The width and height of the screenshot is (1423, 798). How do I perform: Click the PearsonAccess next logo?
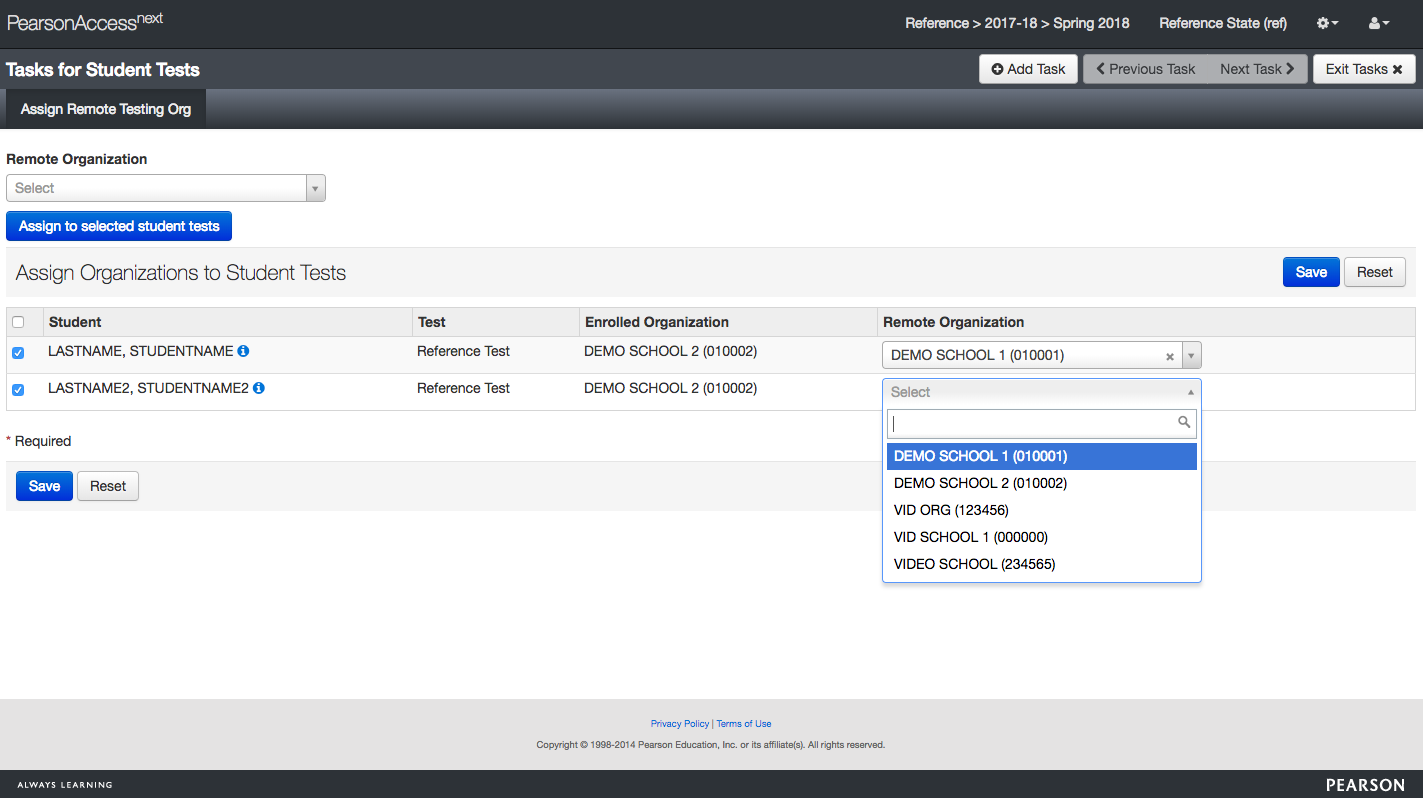pyautogui.click(x=85, y=22)
